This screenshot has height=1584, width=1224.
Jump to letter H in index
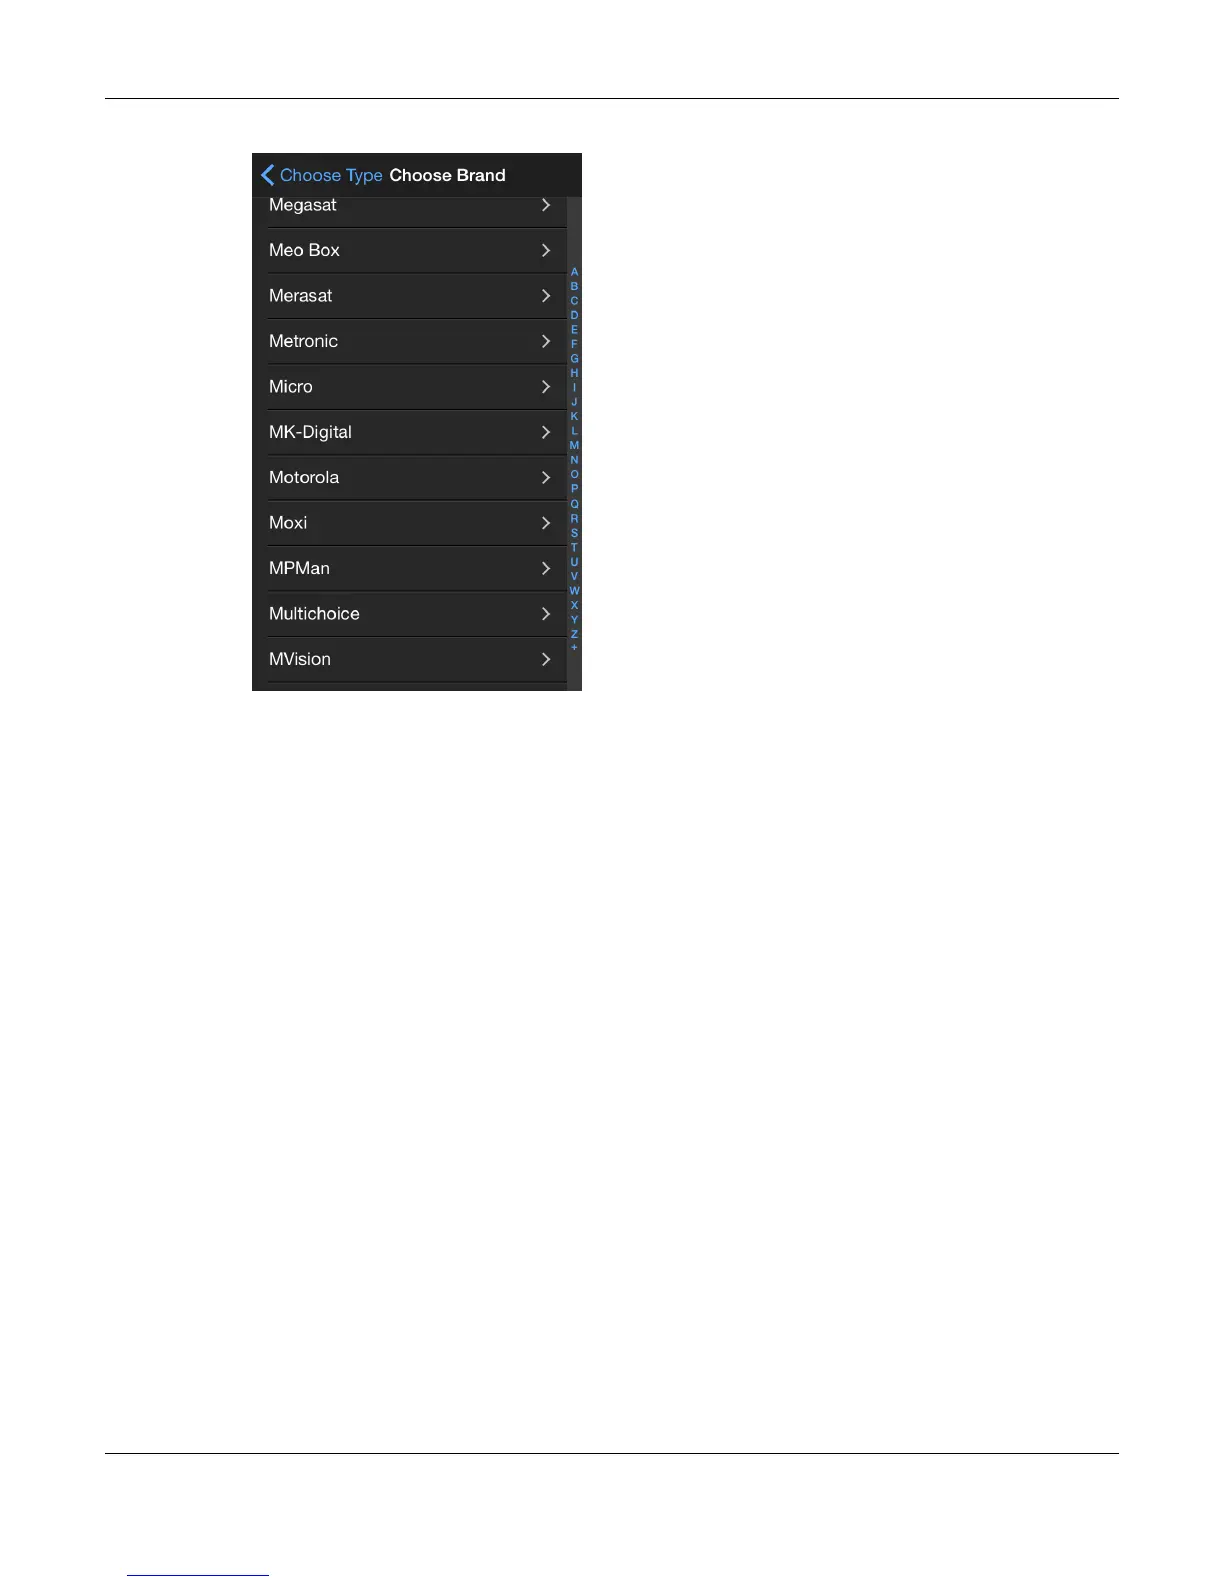(x=574, y=373)
